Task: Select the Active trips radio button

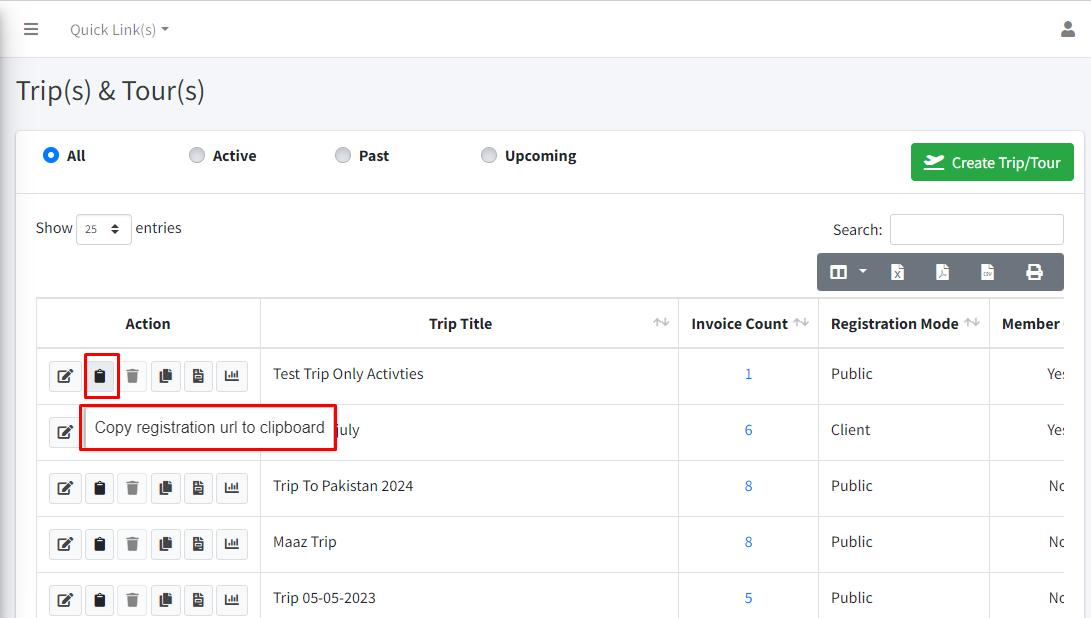Action: click(197, 155)
